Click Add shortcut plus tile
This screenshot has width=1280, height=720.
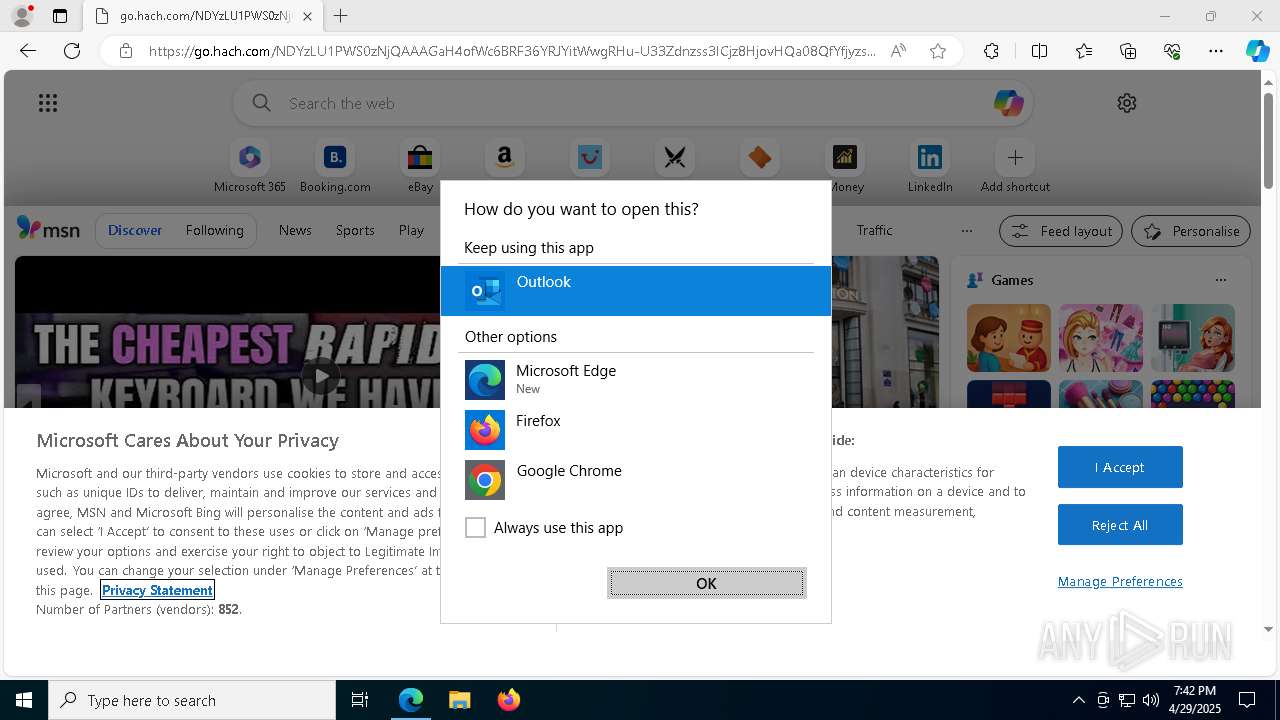(1015, 167)
